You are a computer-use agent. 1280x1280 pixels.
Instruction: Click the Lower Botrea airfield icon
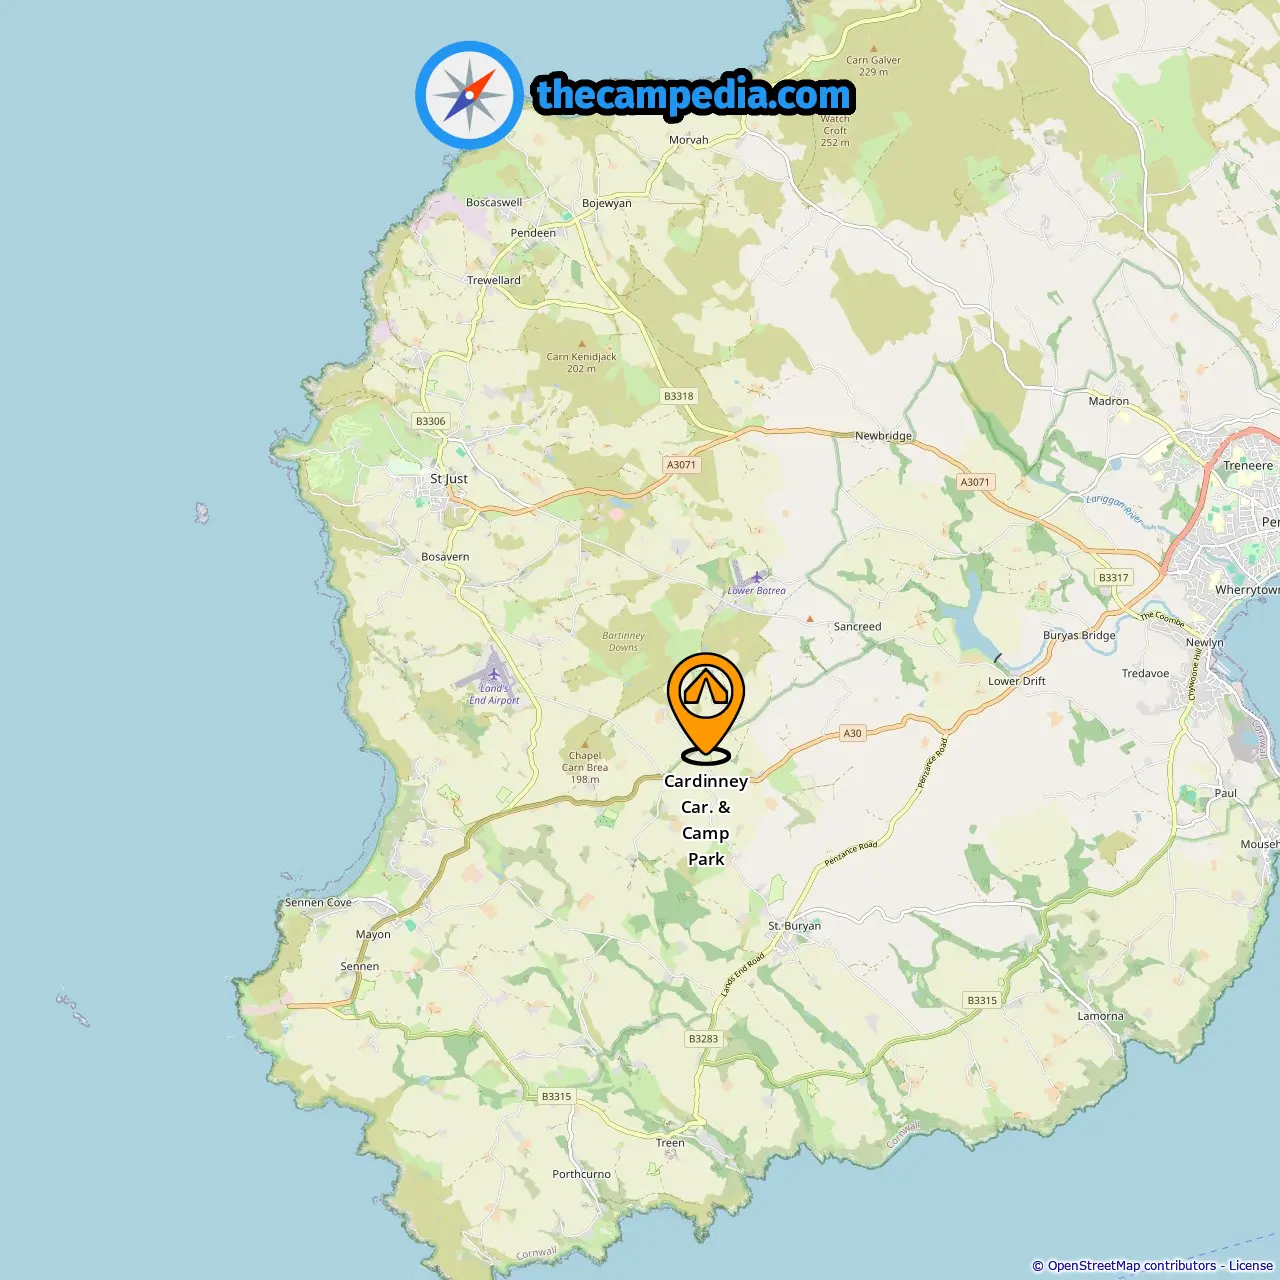click(x=756, y=577)
